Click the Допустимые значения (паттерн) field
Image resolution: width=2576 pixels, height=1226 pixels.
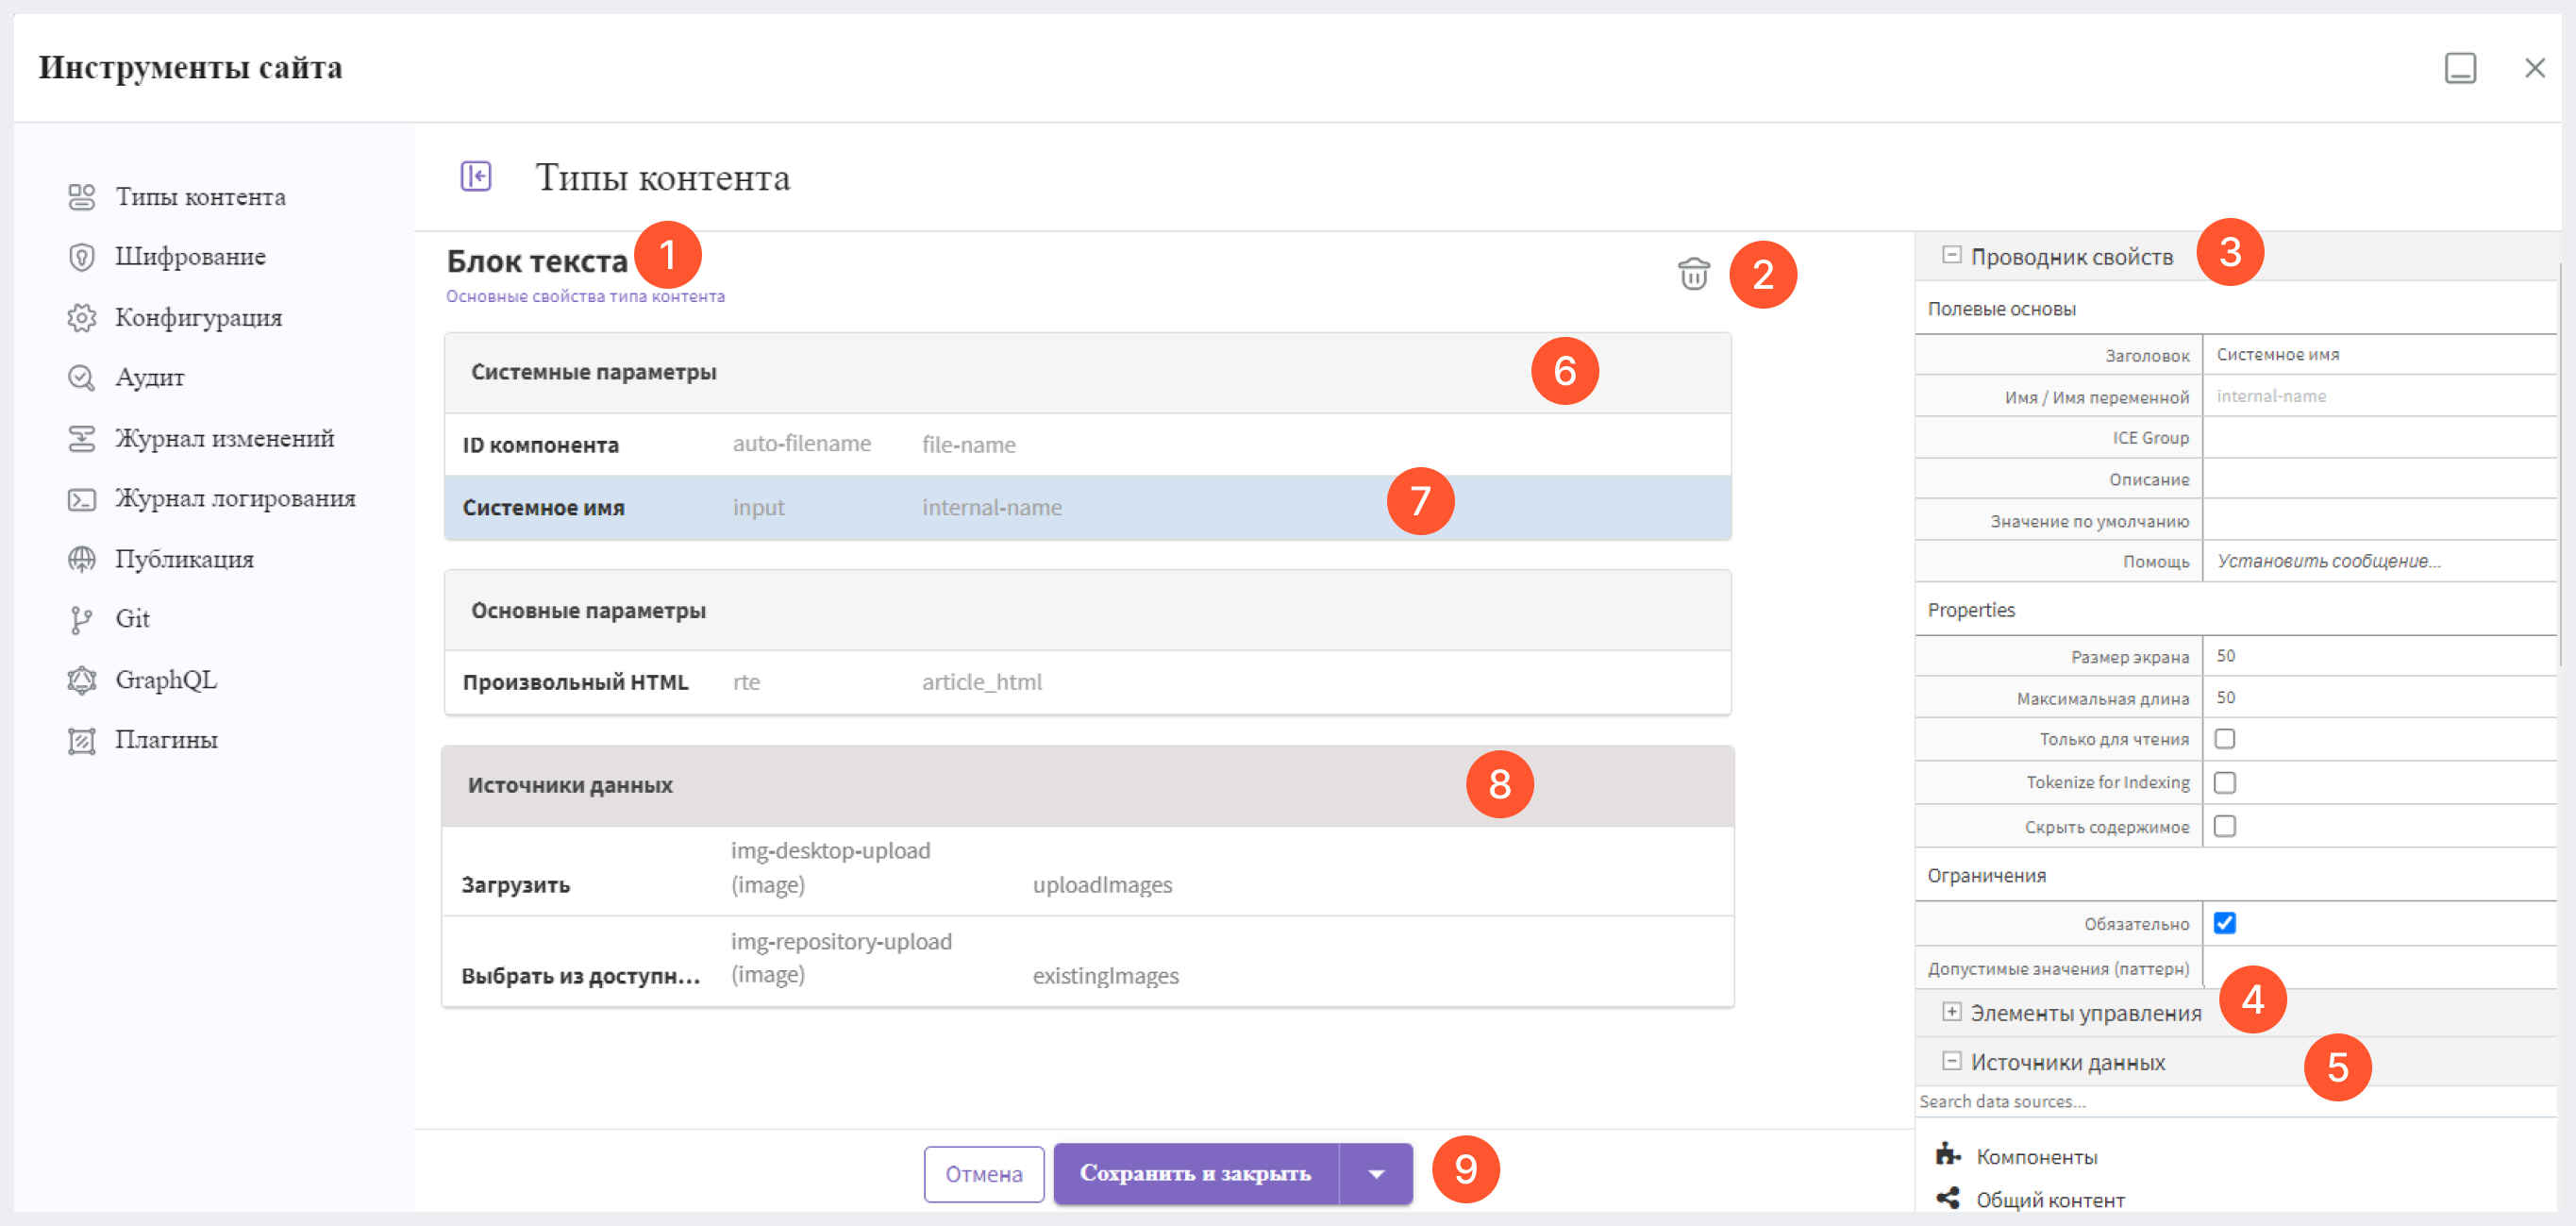[2378, 968]
